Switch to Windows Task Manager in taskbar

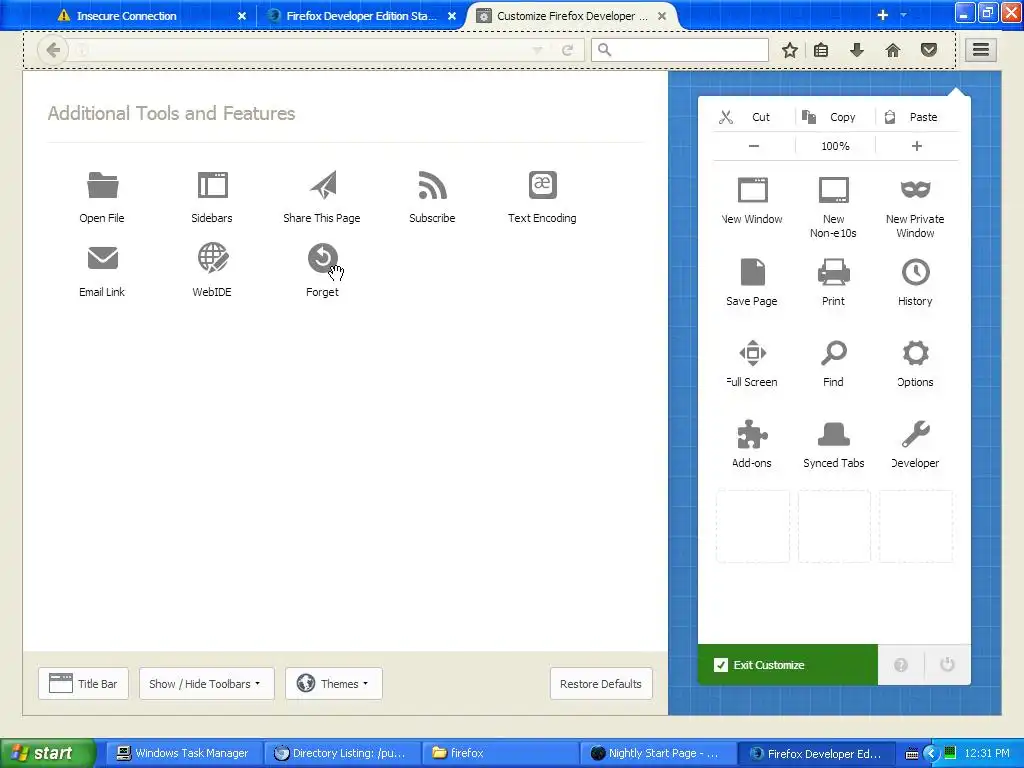click(184, 753)
